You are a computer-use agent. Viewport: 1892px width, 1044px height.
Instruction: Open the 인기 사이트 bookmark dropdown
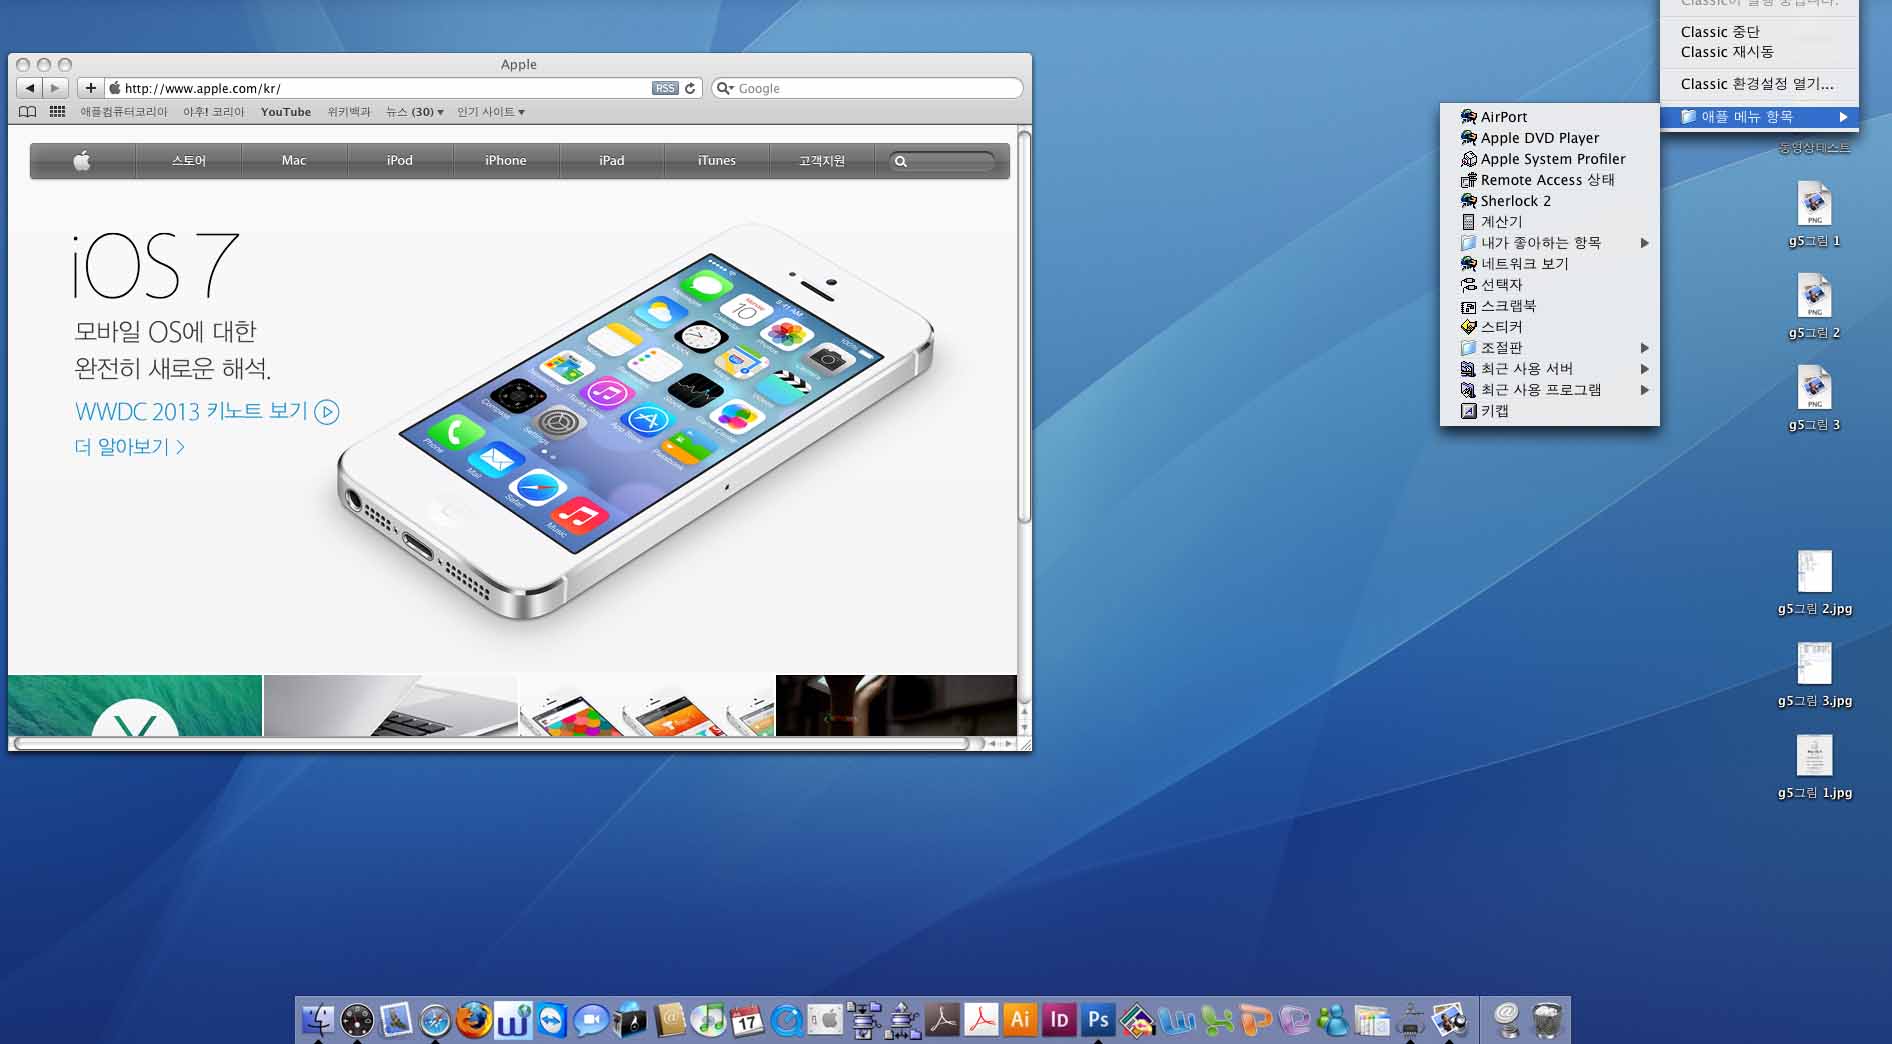(490, 112)
